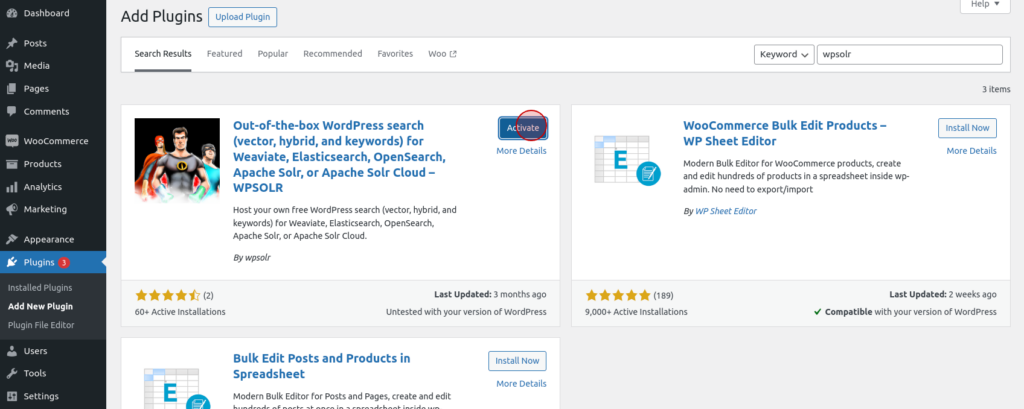Click '9,000+ Active Installations' text

(636, 312)
